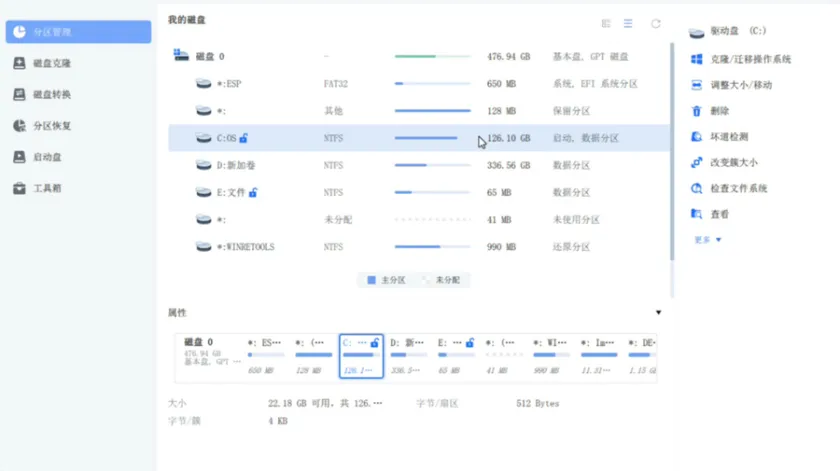840x471 pixels.
Task: Click the 驱动盘 (C:) drive icon
Action: pyautogui.click(x=696, y=32)
